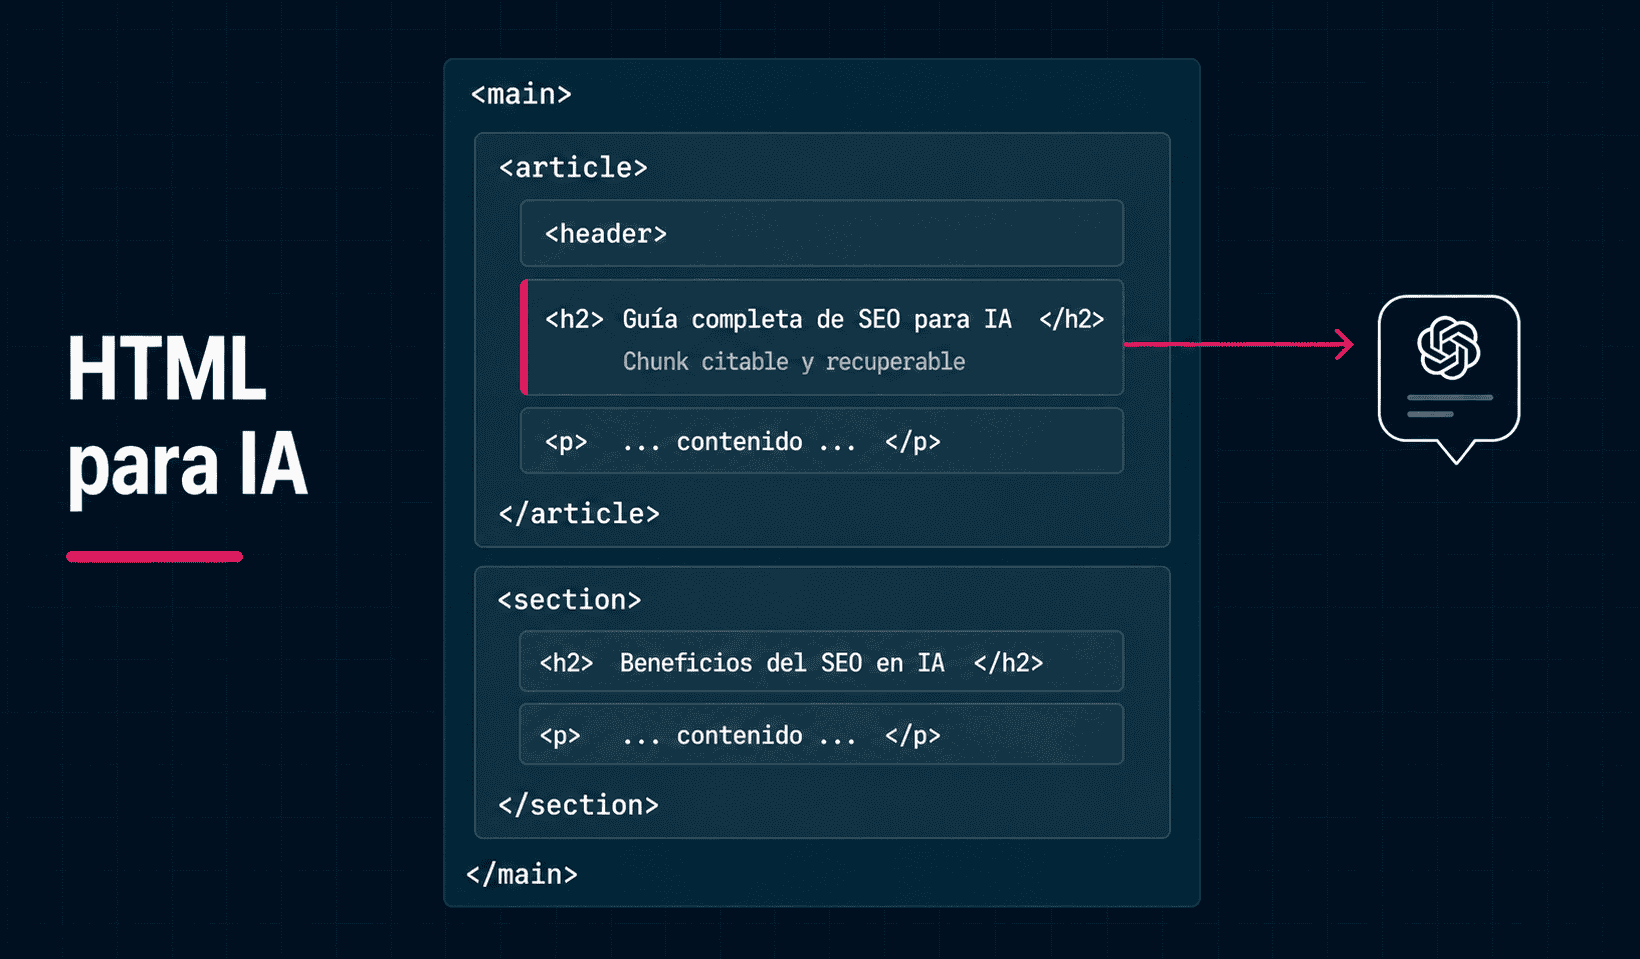
Task: Select the opening <main> tag
Action: (521, 94)
